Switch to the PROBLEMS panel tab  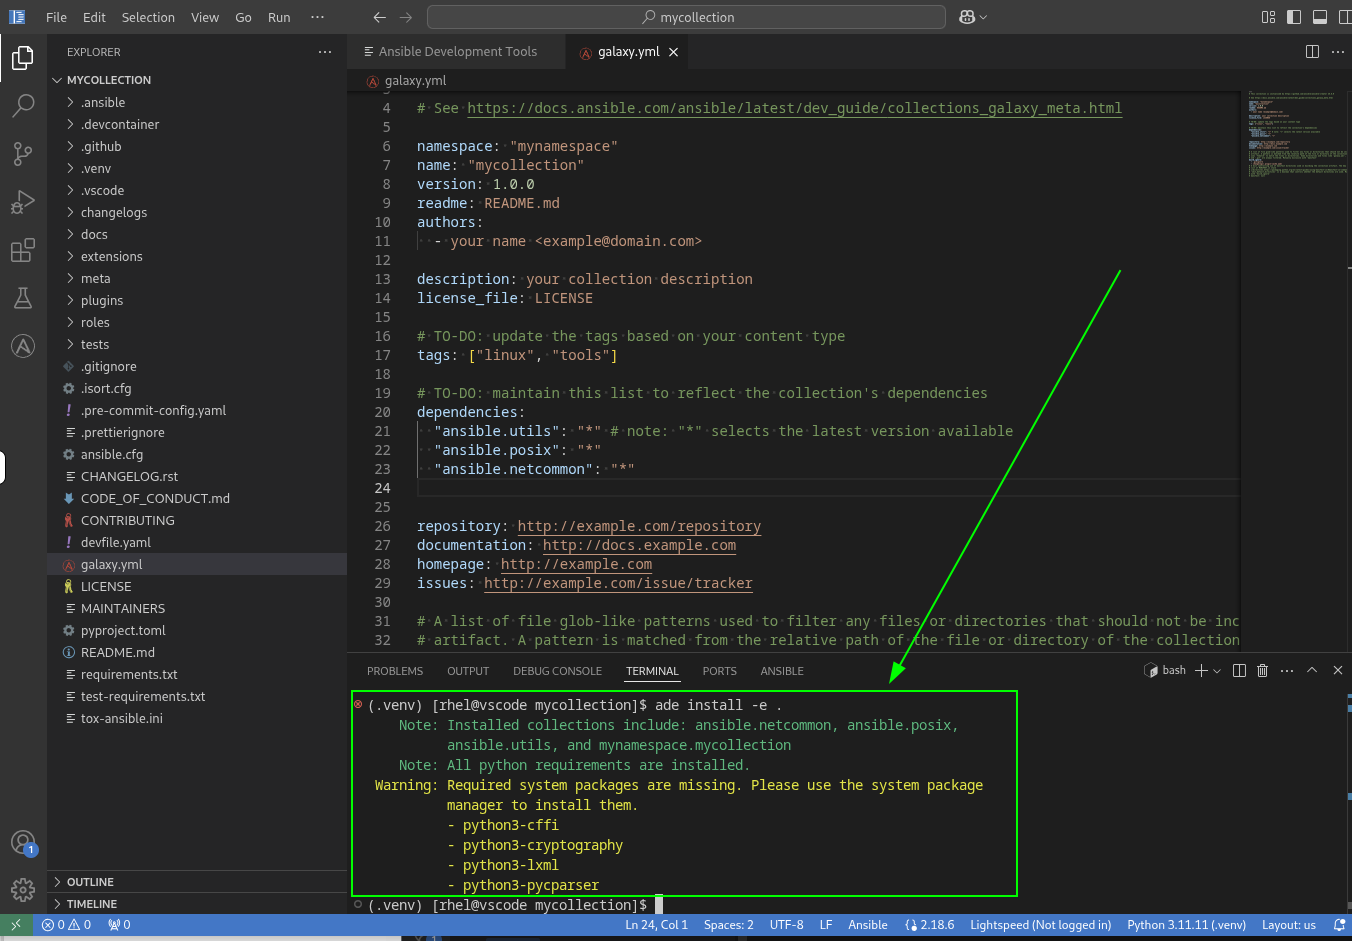tap(395, 671)
